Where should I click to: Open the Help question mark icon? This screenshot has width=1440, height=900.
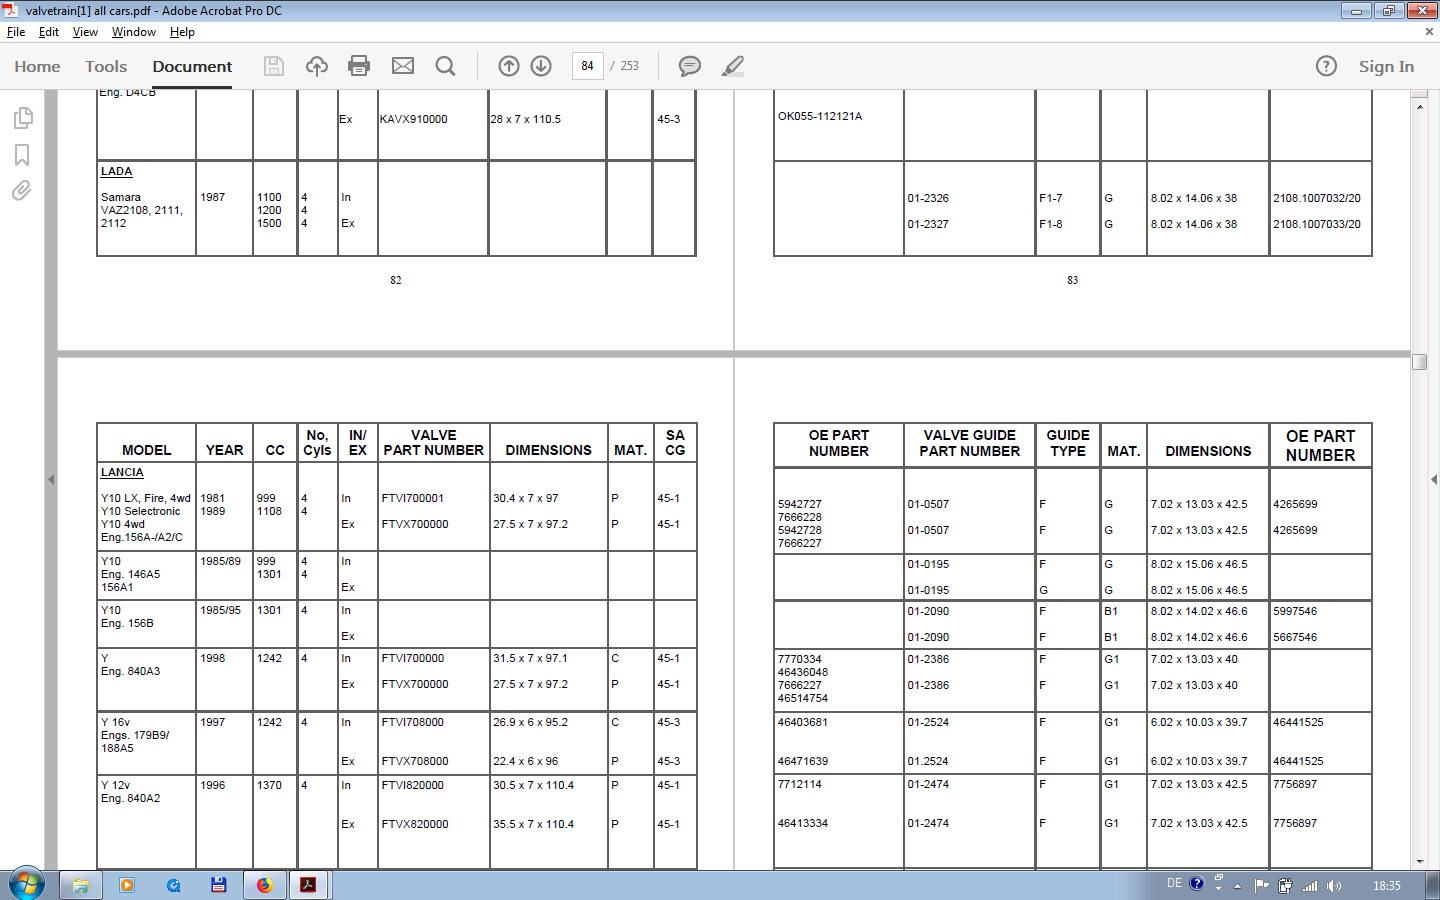tap(1326, 66)
